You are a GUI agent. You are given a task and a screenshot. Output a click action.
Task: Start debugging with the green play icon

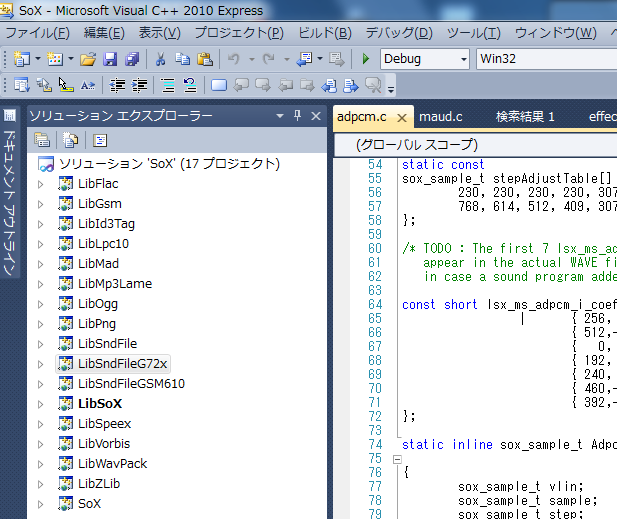tap(366, 59)
